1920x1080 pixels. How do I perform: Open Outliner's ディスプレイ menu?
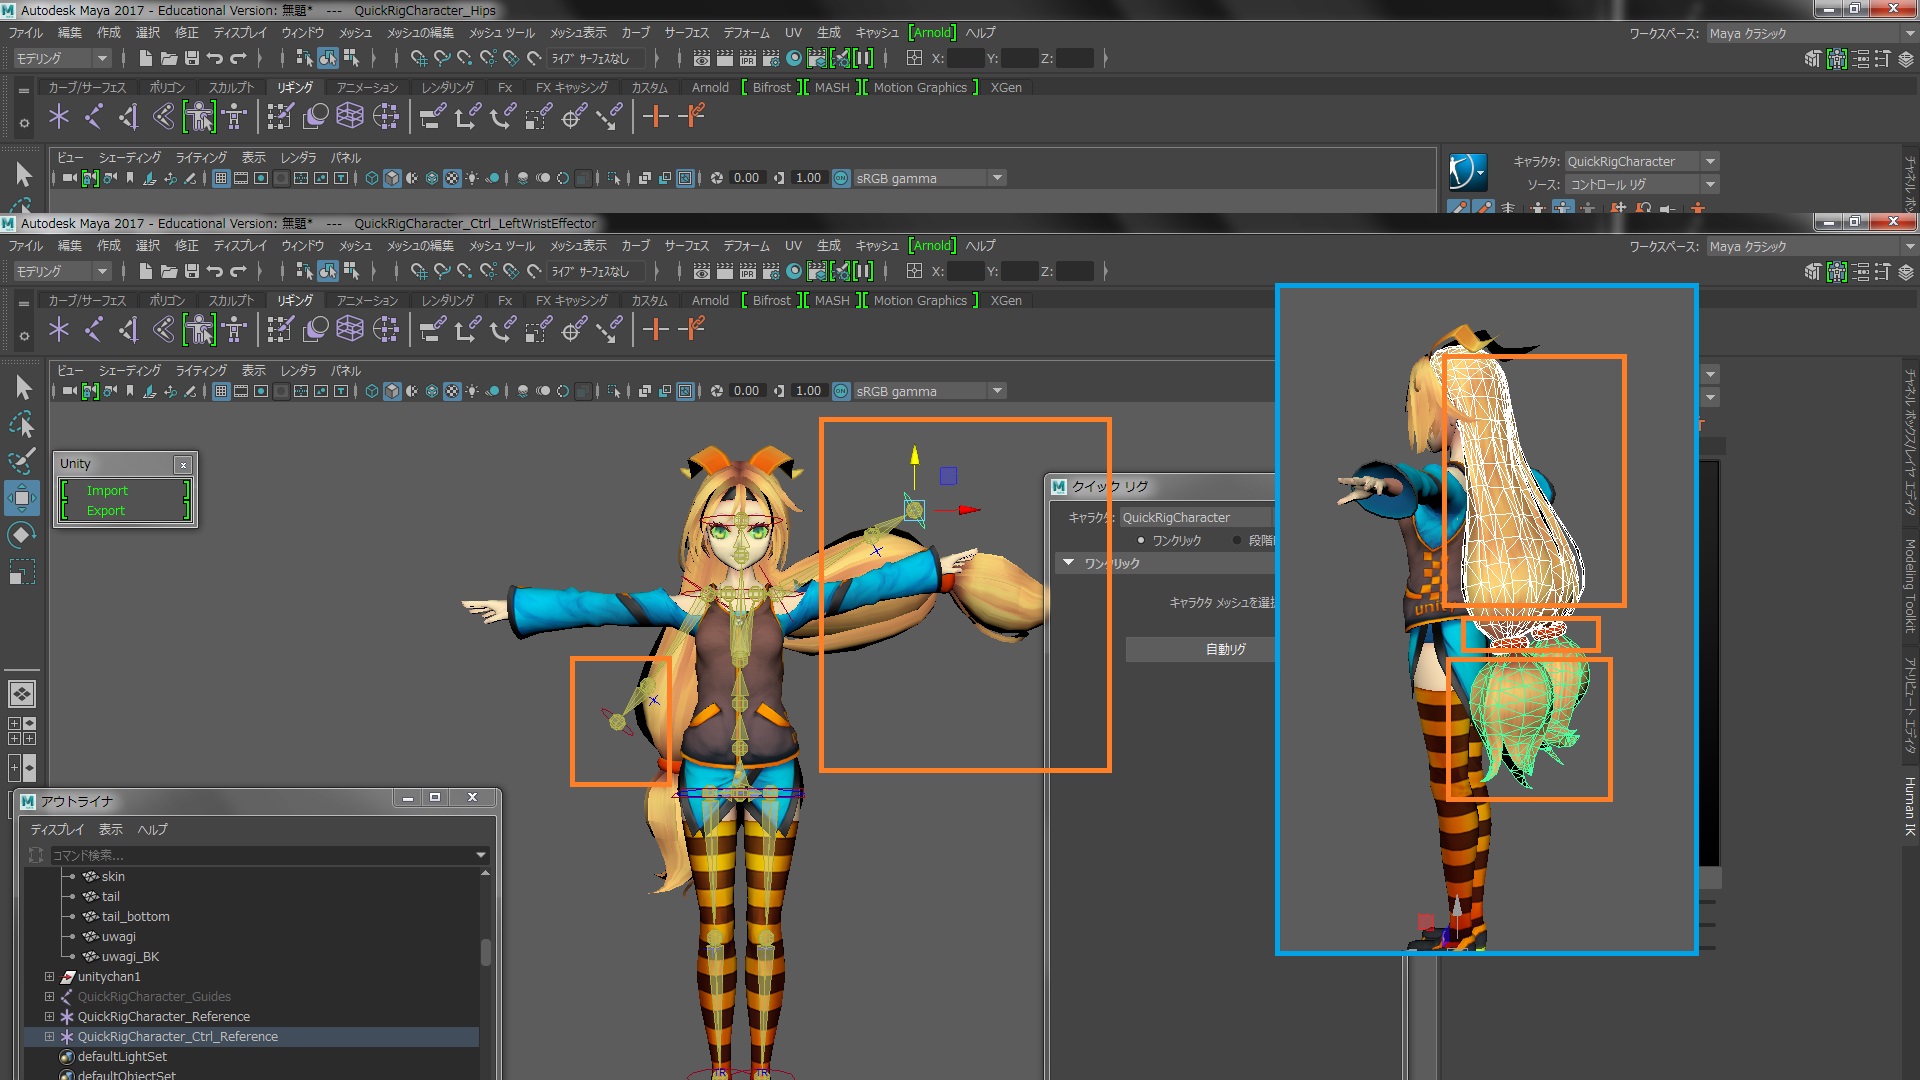point(57,829)
